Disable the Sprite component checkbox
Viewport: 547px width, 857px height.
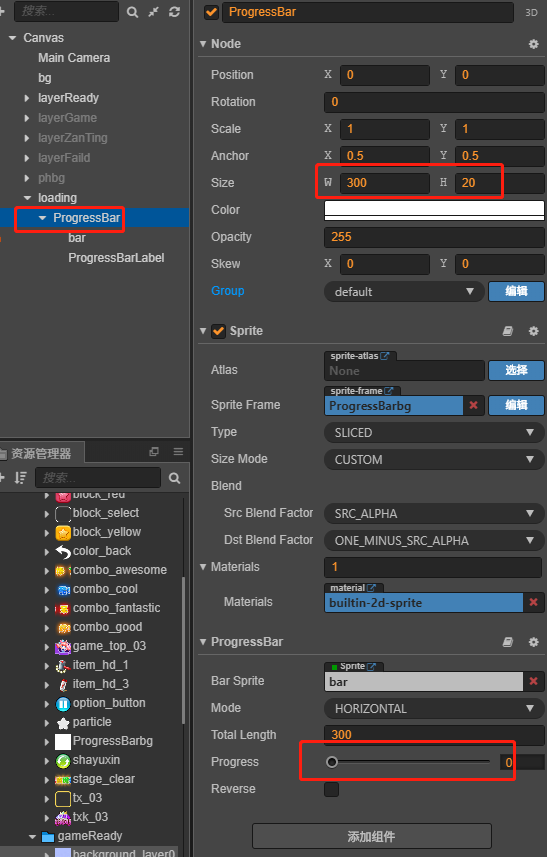point(219,331)
